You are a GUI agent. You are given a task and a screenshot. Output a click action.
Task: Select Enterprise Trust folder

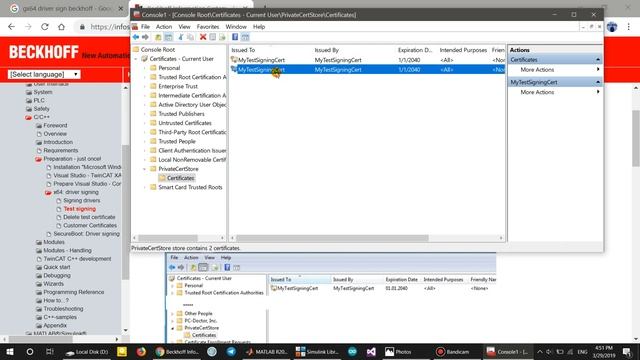pos(178,87)
